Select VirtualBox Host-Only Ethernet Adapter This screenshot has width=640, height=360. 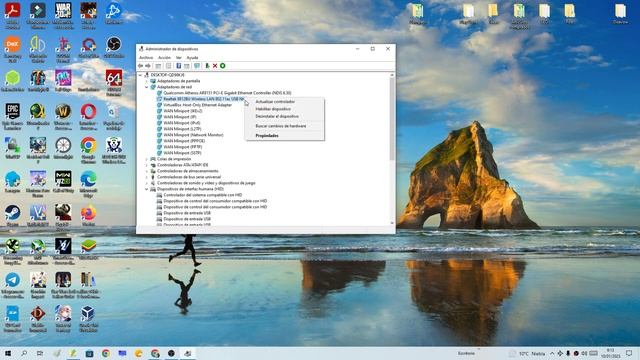(x=197, y=105)
